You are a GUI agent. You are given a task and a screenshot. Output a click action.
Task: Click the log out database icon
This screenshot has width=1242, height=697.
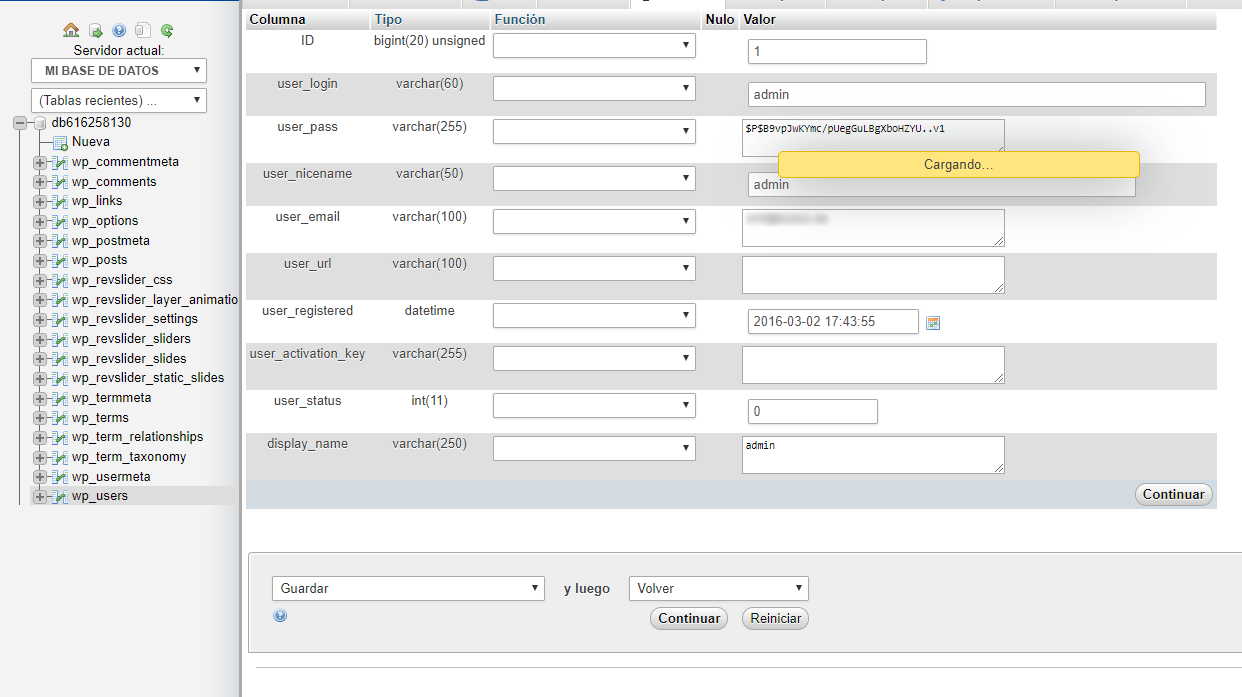[95, 31]
